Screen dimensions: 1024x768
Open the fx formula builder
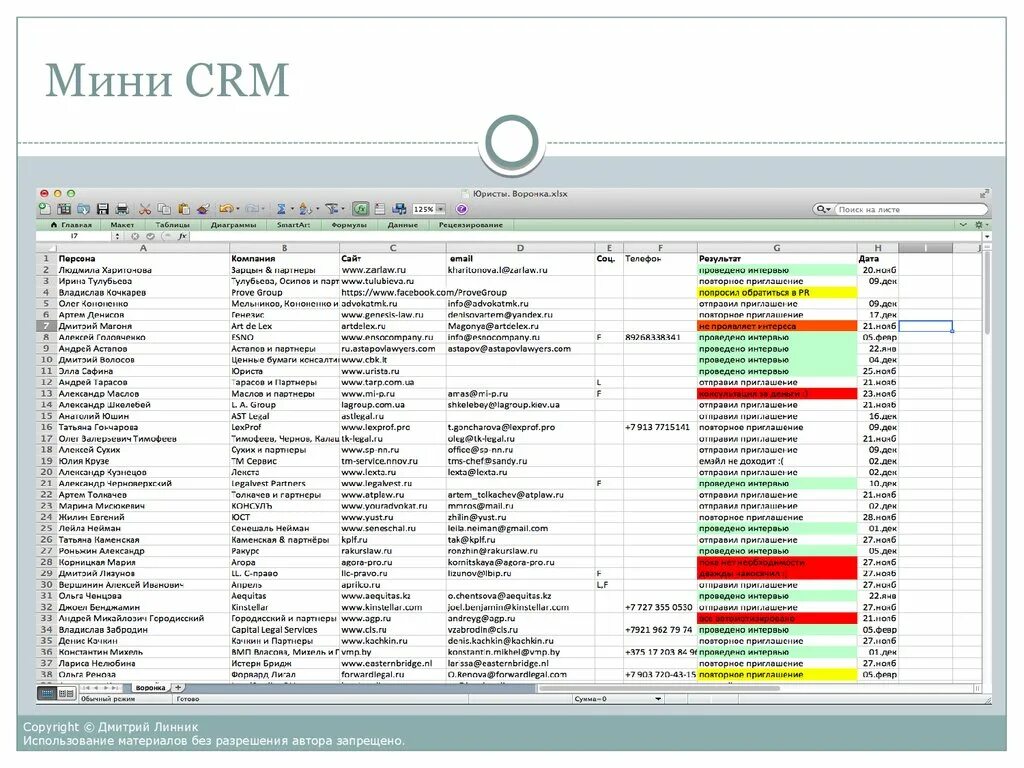tap(182, 236)
